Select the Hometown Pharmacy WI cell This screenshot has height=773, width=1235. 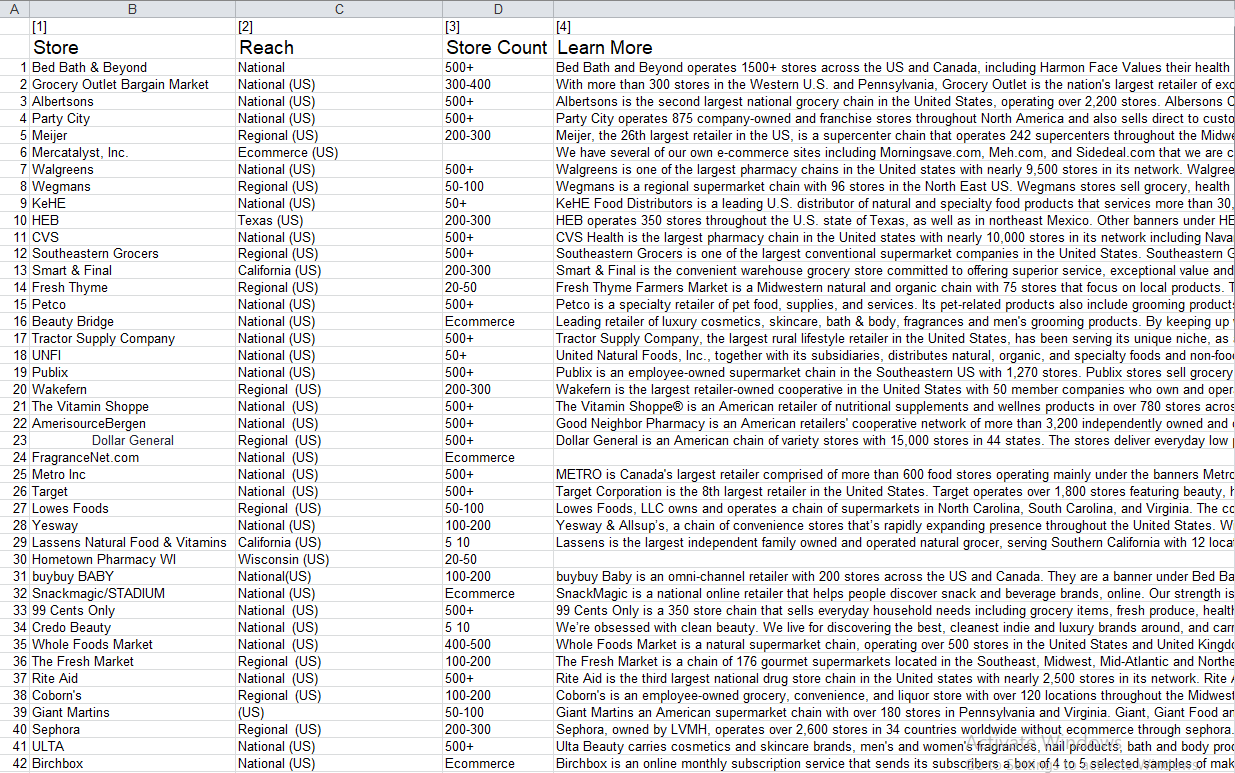tap(132, 560)
